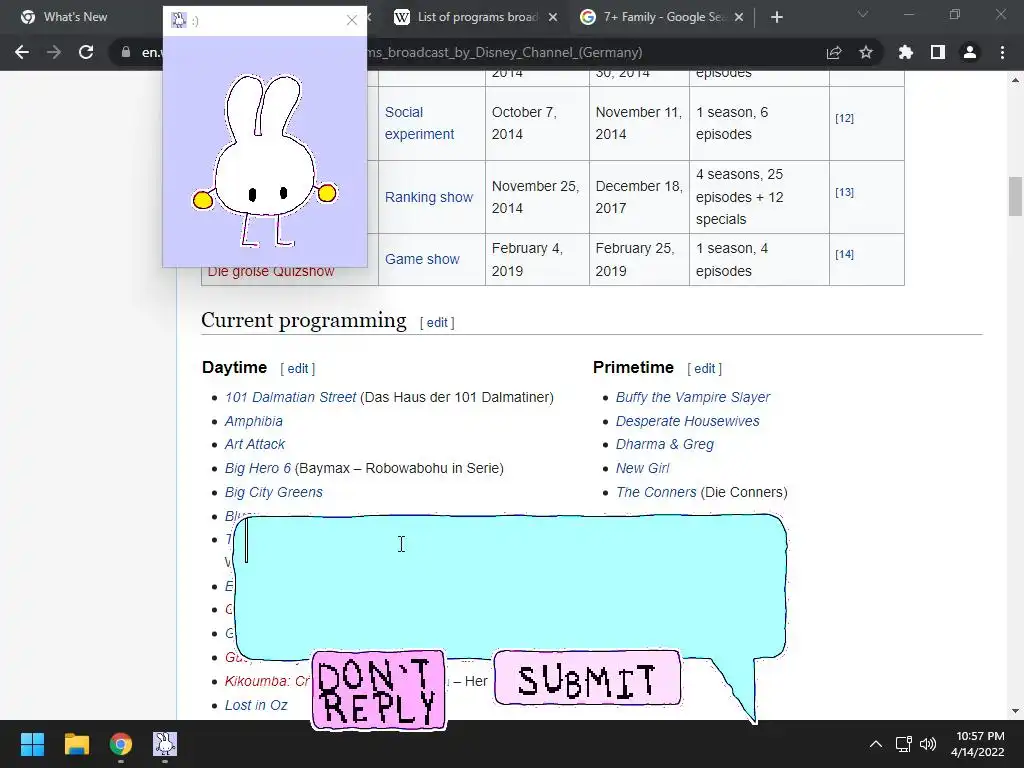The image size is (1024, 768).
Task: Open the Amphibia link
Action: [x=253, y=421]
